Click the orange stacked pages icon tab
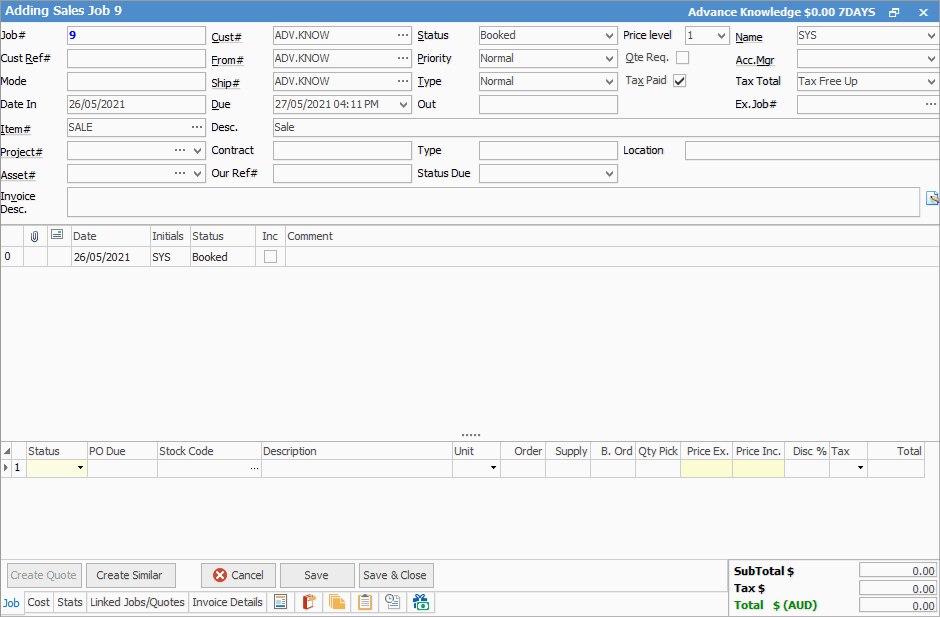940x617 pixels. coord(337,602)
